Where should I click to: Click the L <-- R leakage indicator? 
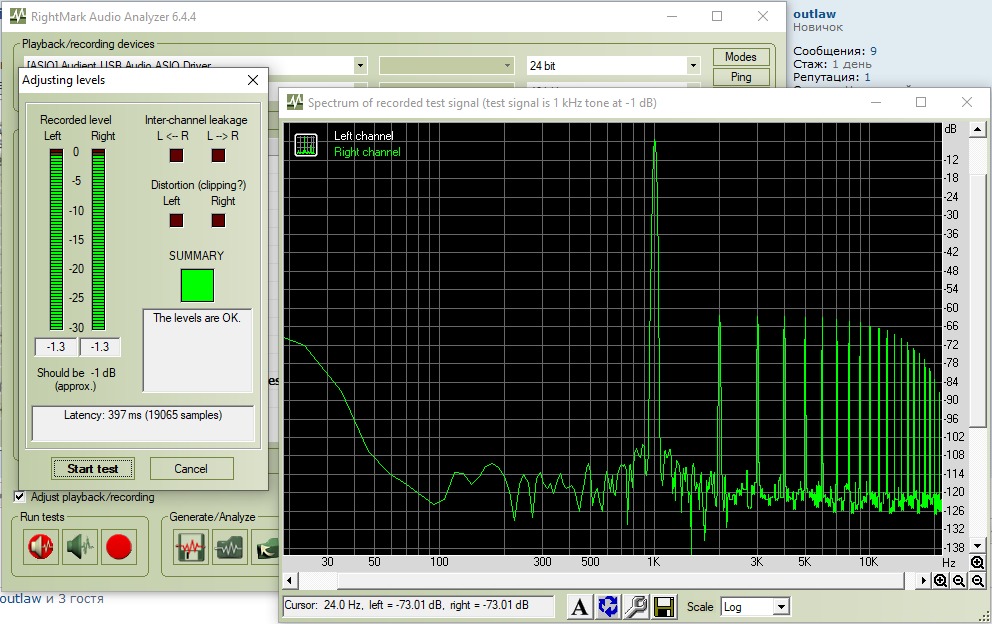[x=177, y=156]
